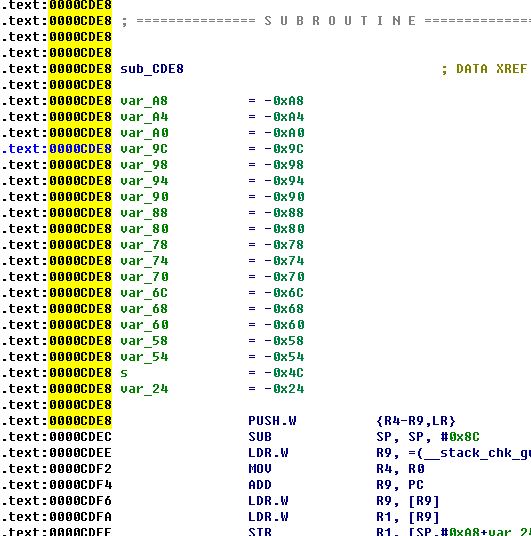Select the var_A0 variable name

(x=144, y=133)
